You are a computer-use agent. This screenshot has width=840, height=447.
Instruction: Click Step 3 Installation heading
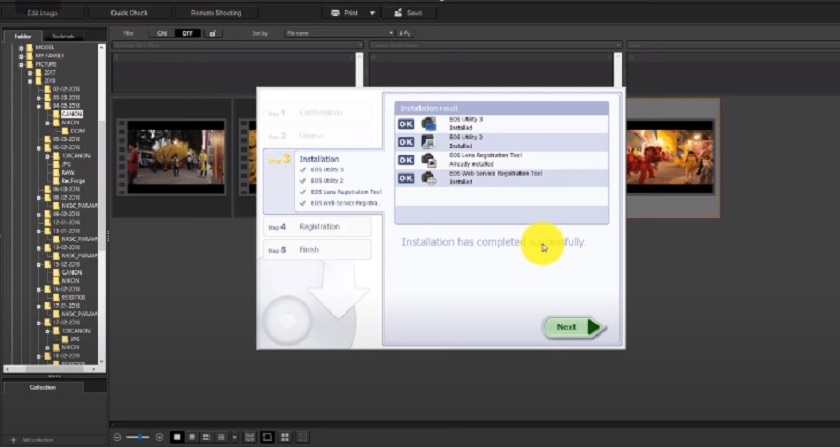(x=319, y=159)
